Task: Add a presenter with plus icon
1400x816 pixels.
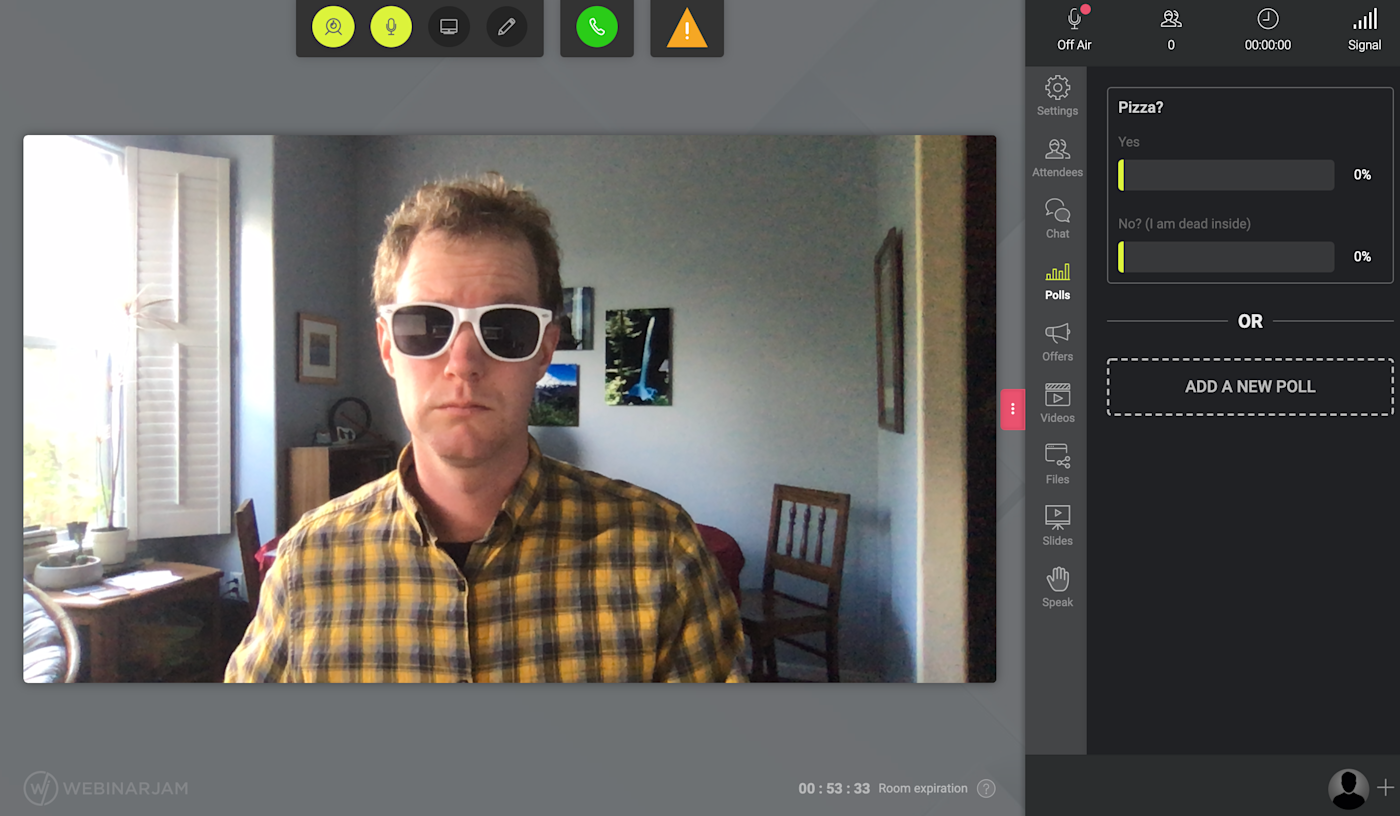Action: click(x=1385, y=788)
